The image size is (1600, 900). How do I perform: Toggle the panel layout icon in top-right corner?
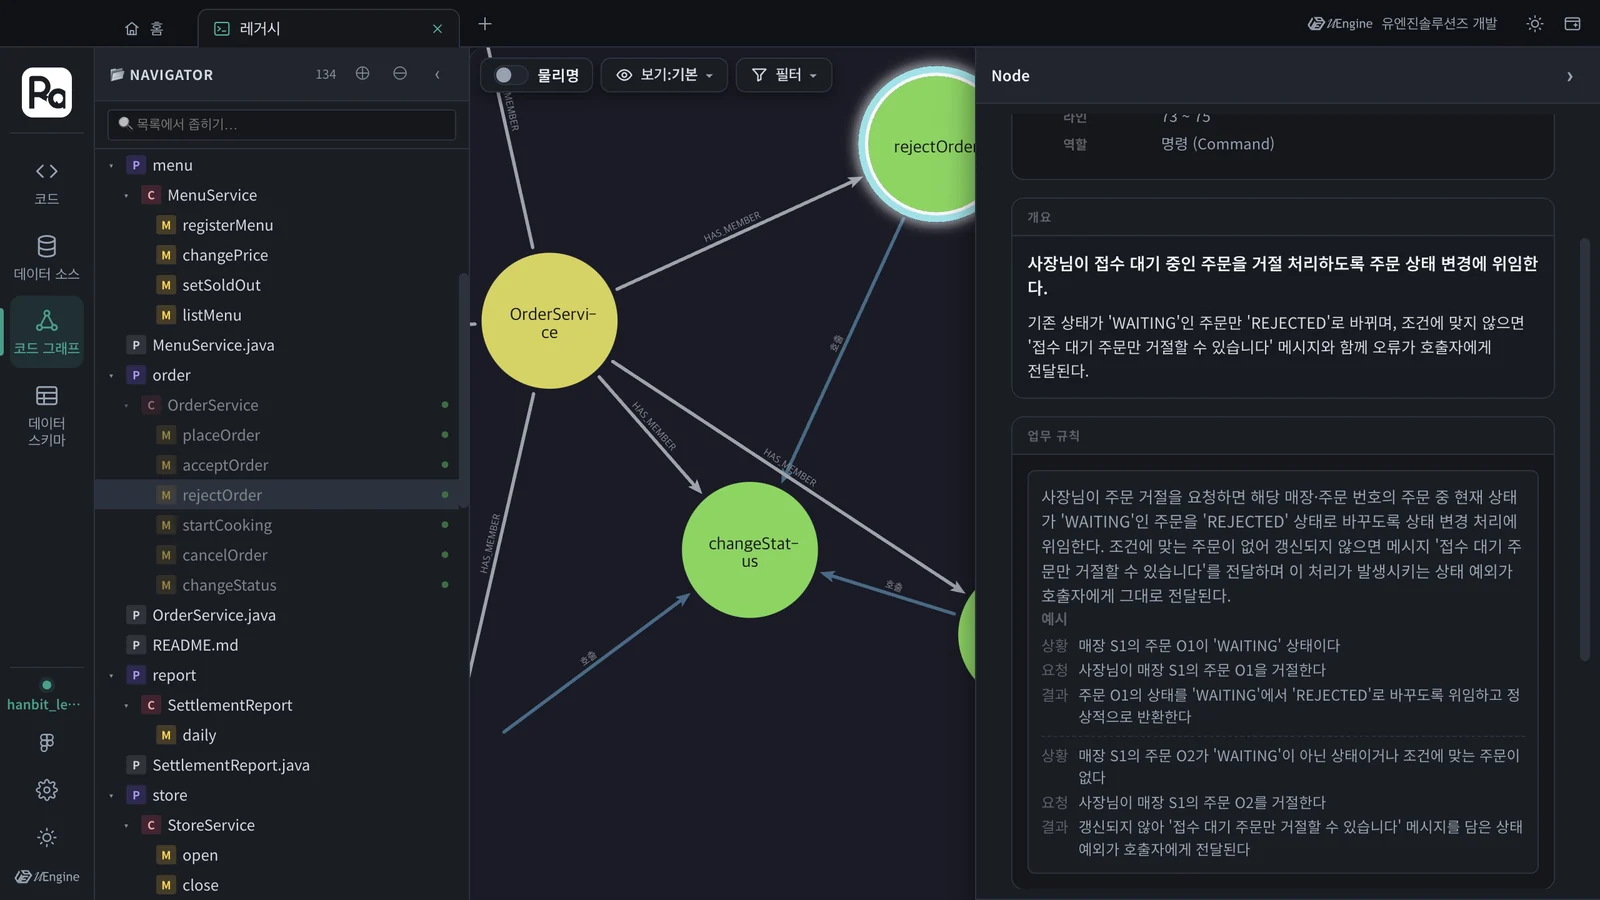[x=1572, y=24]
